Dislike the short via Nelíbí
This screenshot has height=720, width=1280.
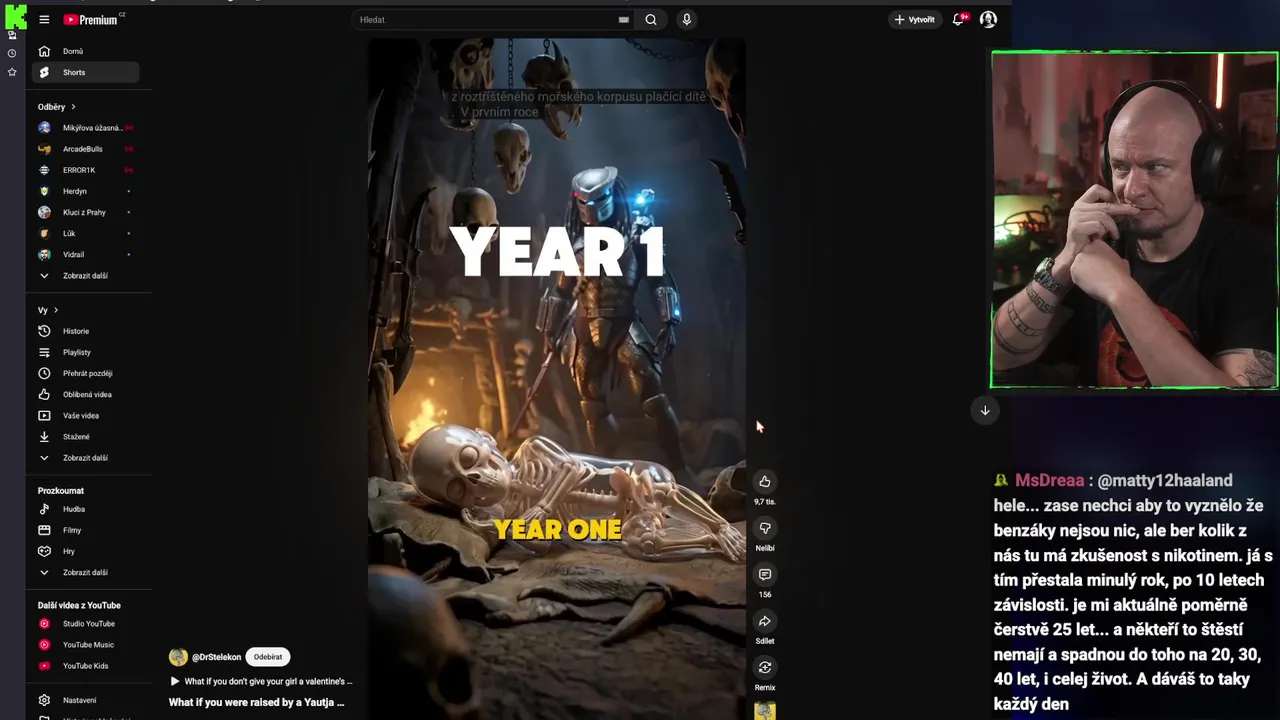click(765, 528)
